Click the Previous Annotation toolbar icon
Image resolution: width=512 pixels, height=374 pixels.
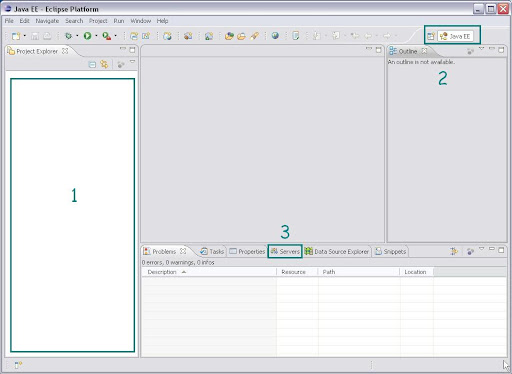click(x=336, y=36)
